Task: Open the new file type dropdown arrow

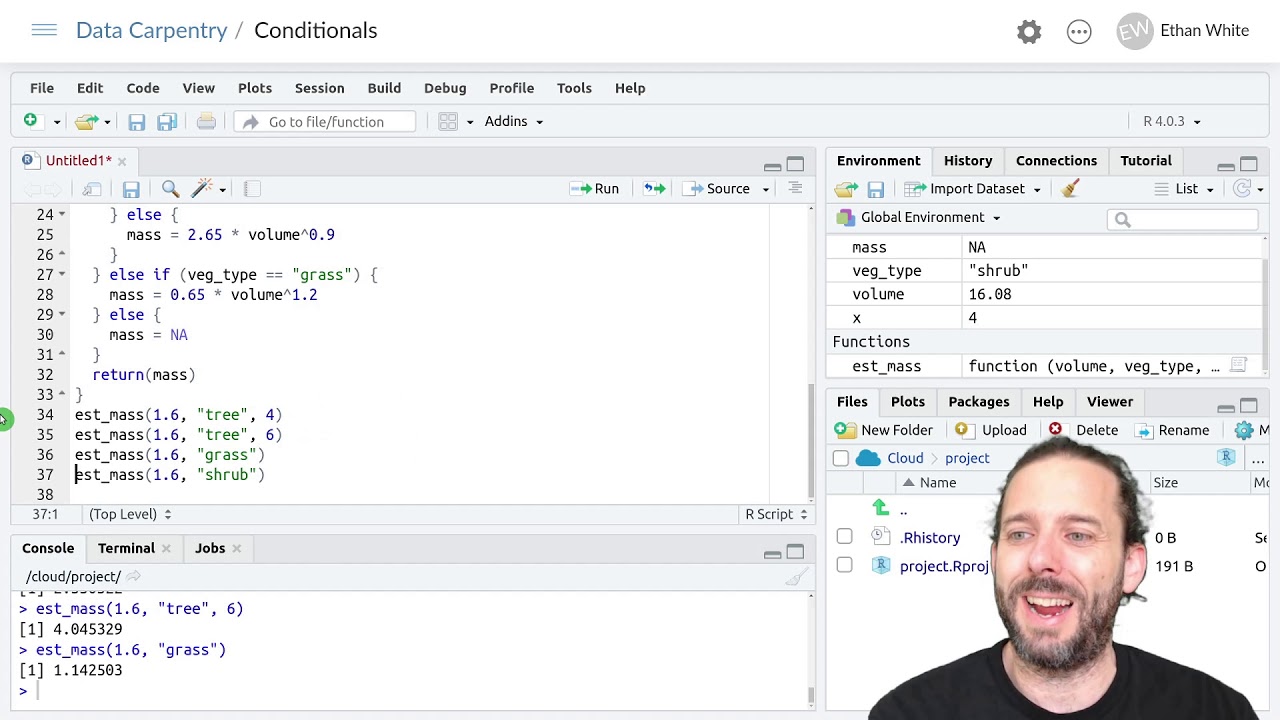Action: pyautogui.click(x=56, y=122)
